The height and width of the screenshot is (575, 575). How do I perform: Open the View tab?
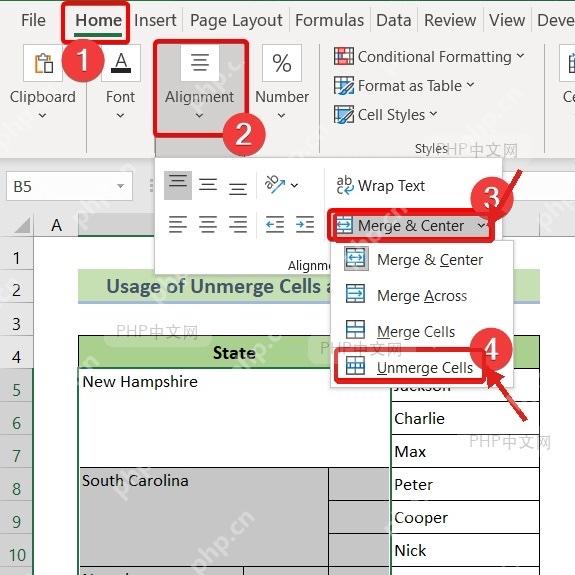507,20
